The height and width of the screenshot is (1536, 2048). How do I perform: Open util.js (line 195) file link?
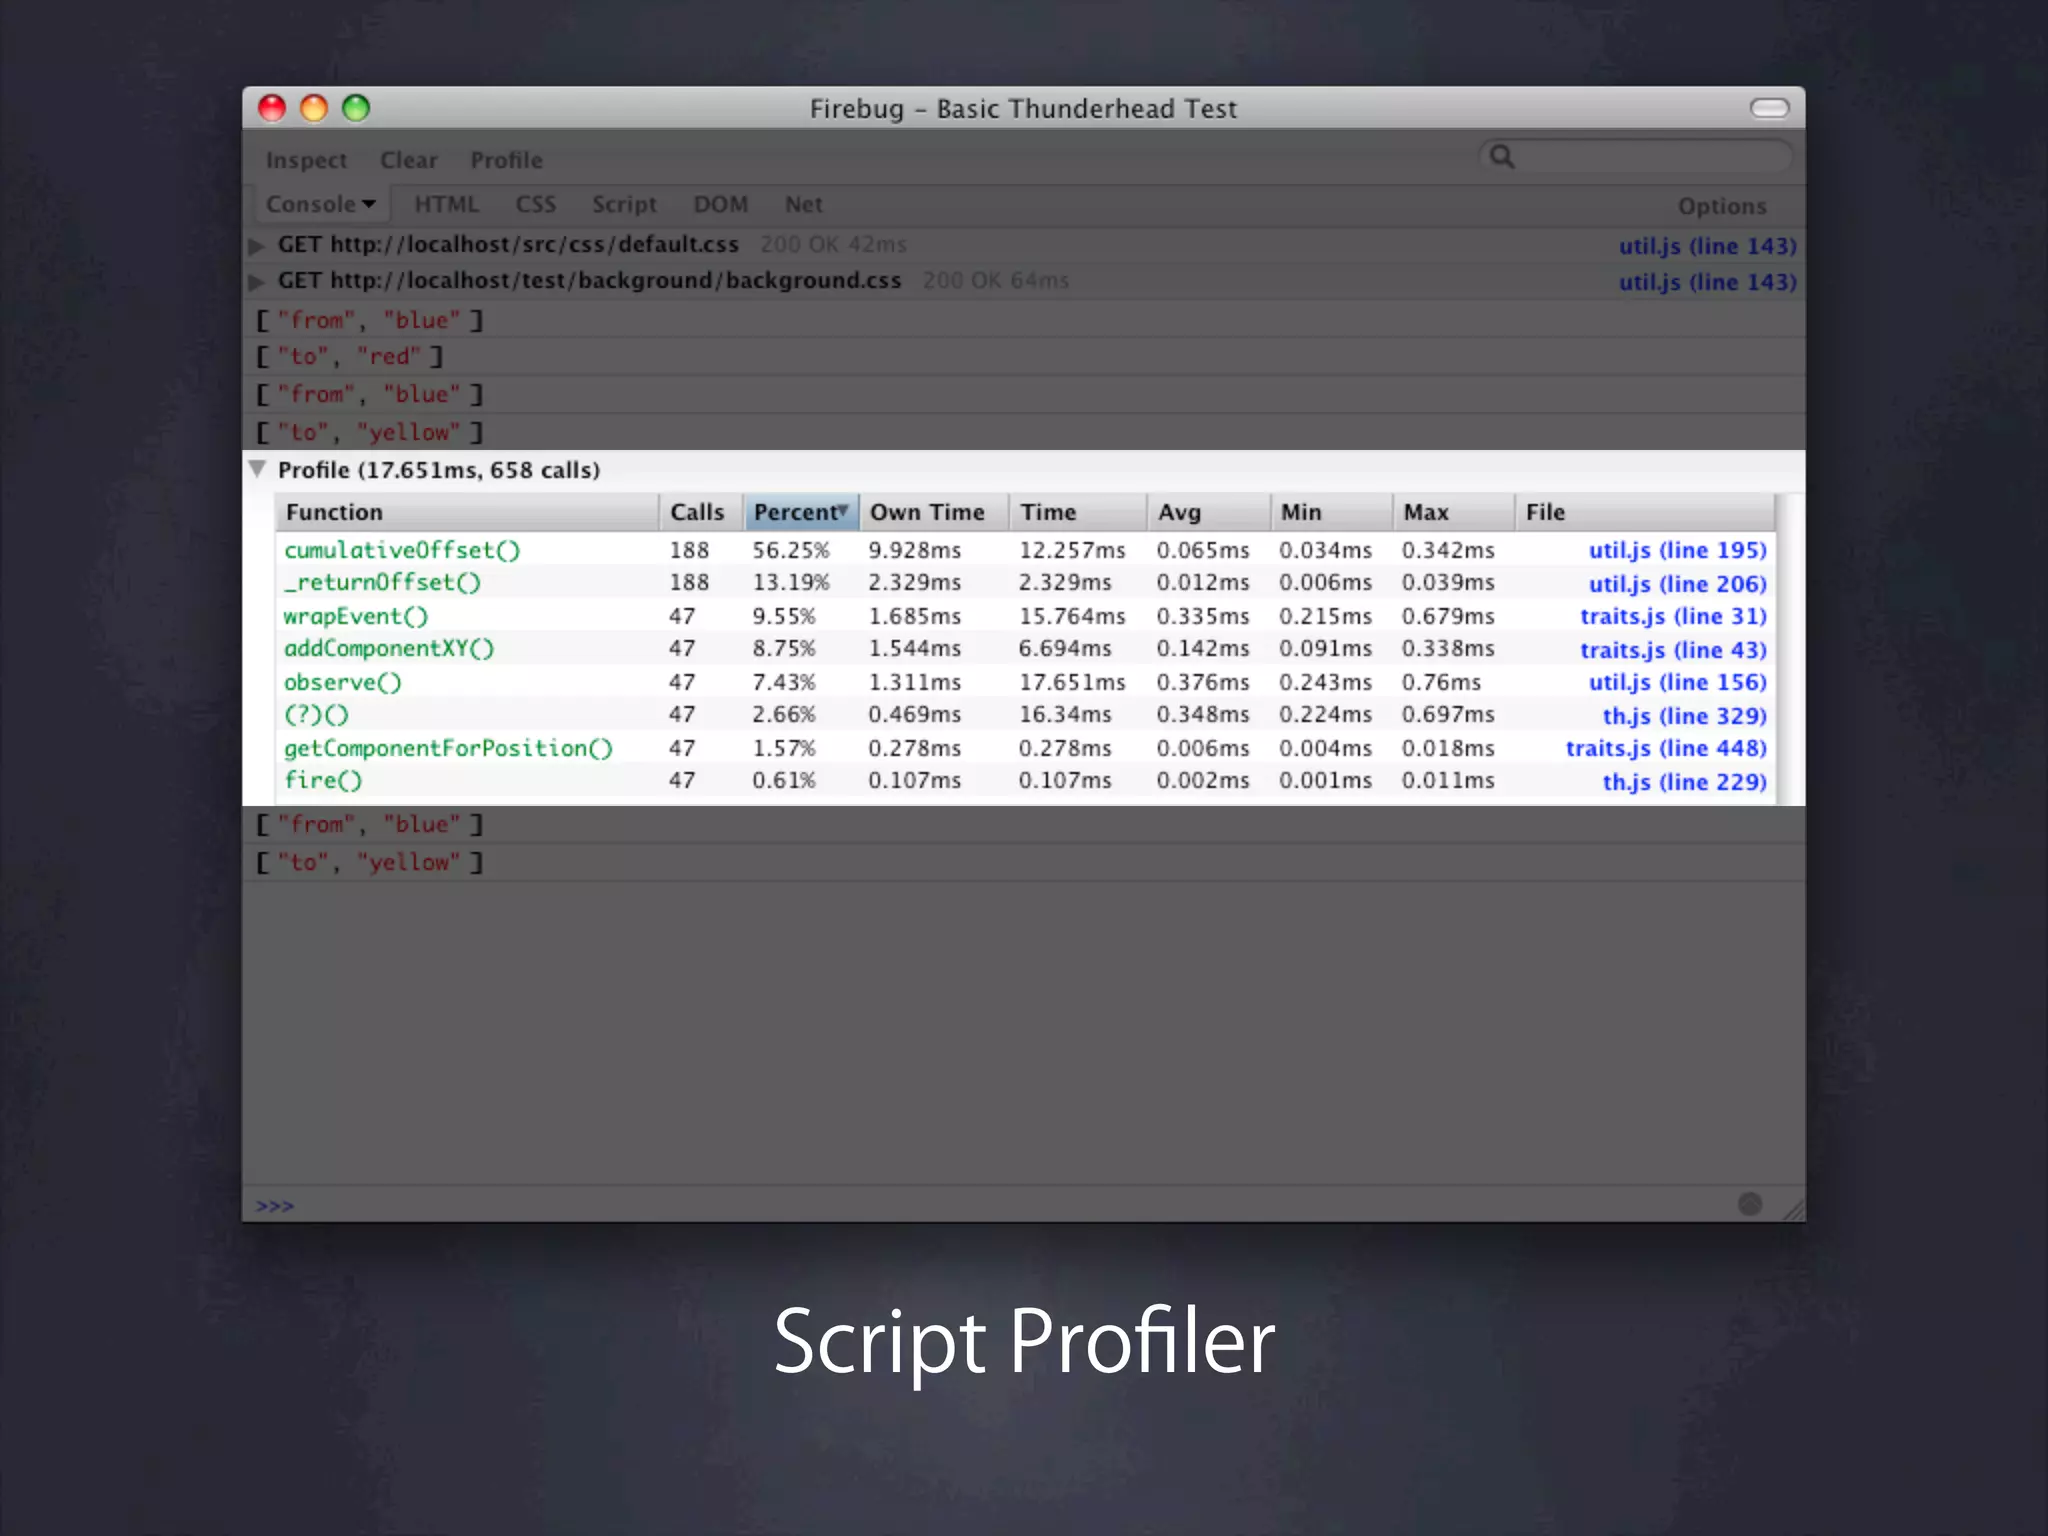(x=1677, y=550)
